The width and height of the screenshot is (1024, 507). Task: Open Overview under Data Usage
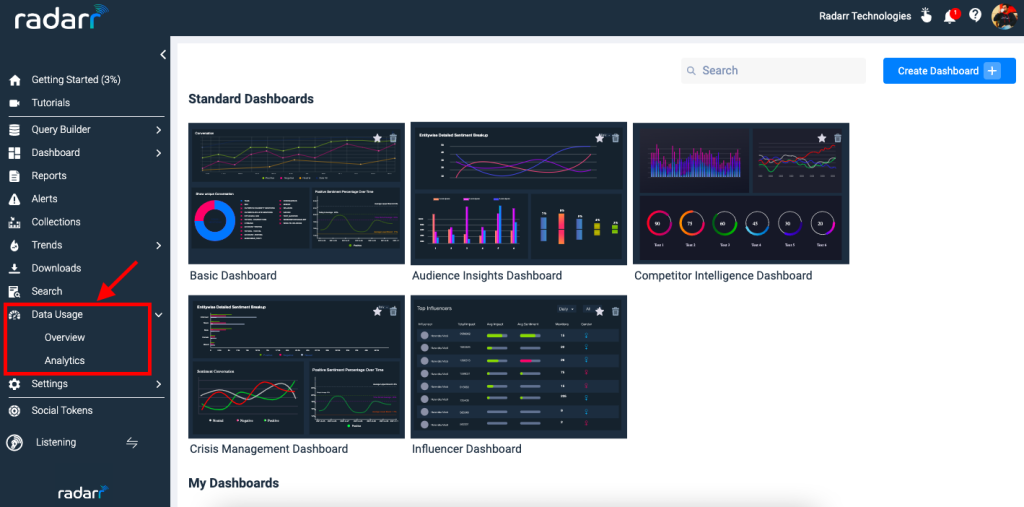(x=65, y=338)
